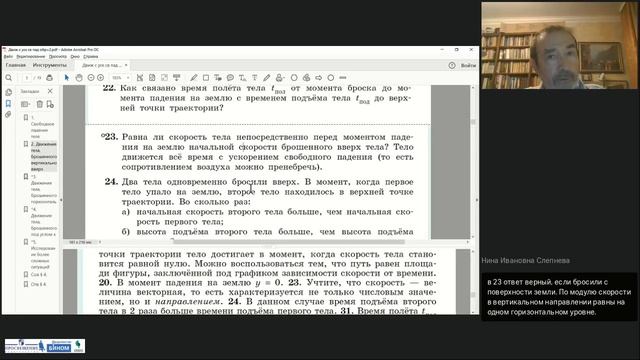640x360 pixels.
Task: Click the horizontal scrollbar under upper pane
Action: point(289,242)
